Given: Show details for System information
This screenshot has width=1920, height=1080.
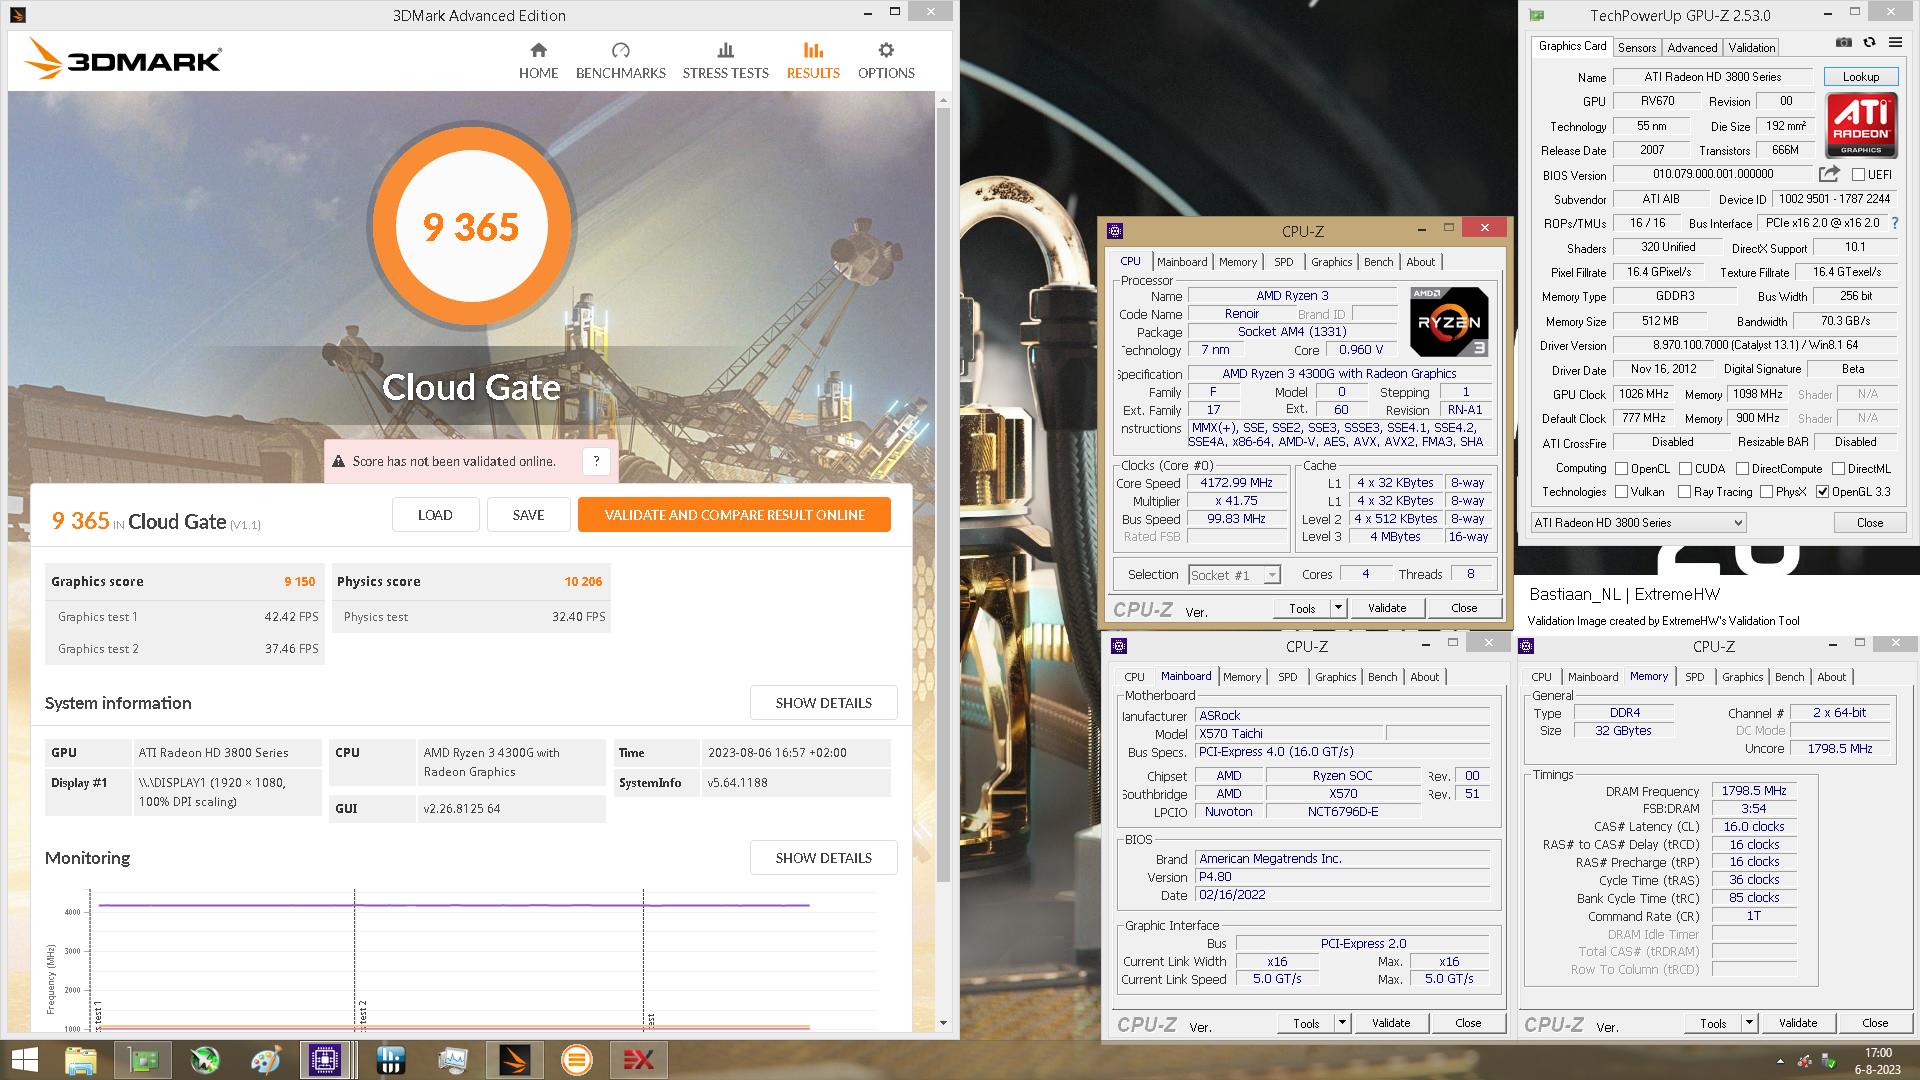Looking at the screenshot, I should click(823, 702).
